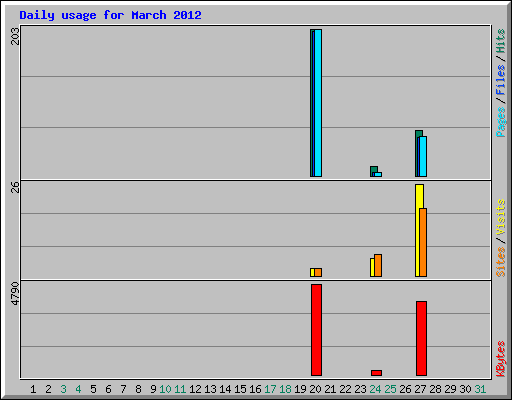Click the 203 axis maximum label
The width and height of the screenshot is (512, 400).
15,36
